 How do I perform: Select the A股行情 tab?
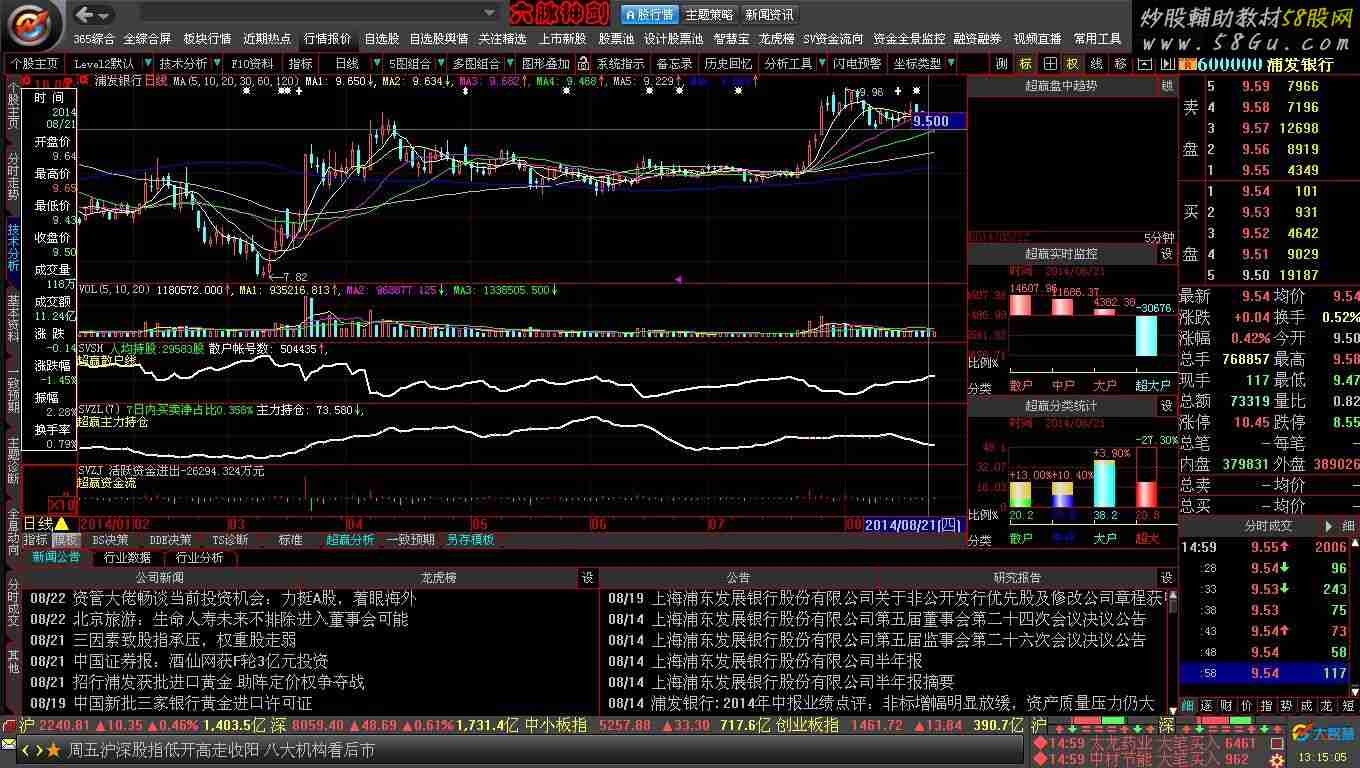tap(649, 14)
